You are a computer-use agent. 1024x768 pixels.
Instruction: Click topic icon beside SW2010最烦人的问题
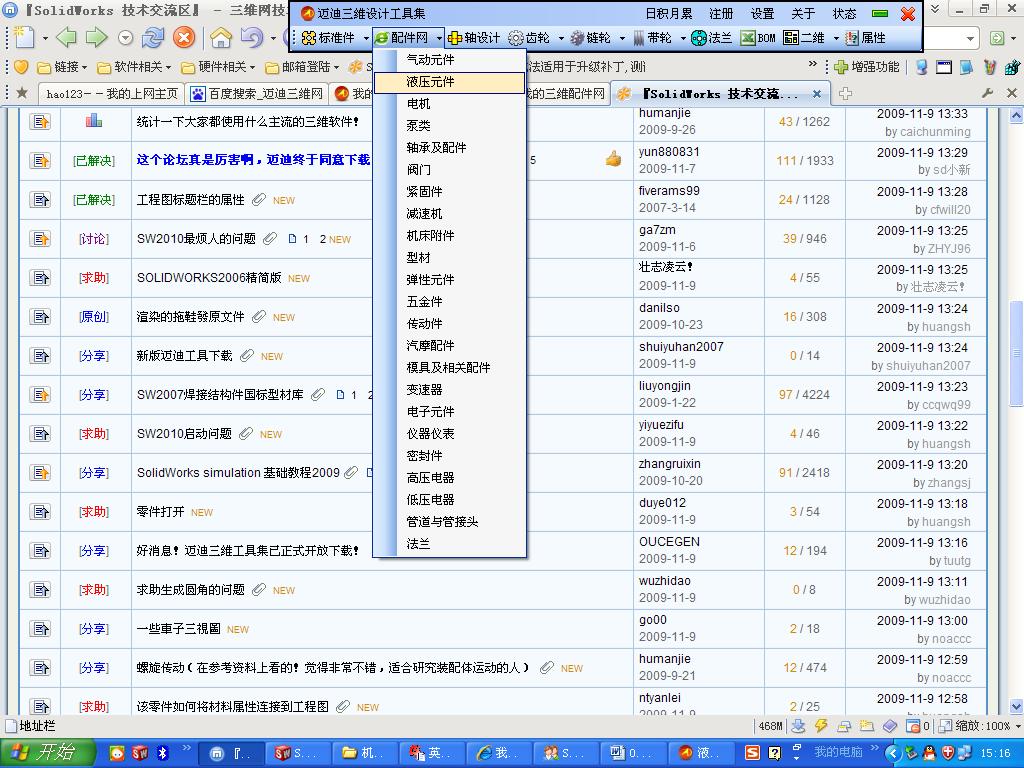click(x=40, y=238)
